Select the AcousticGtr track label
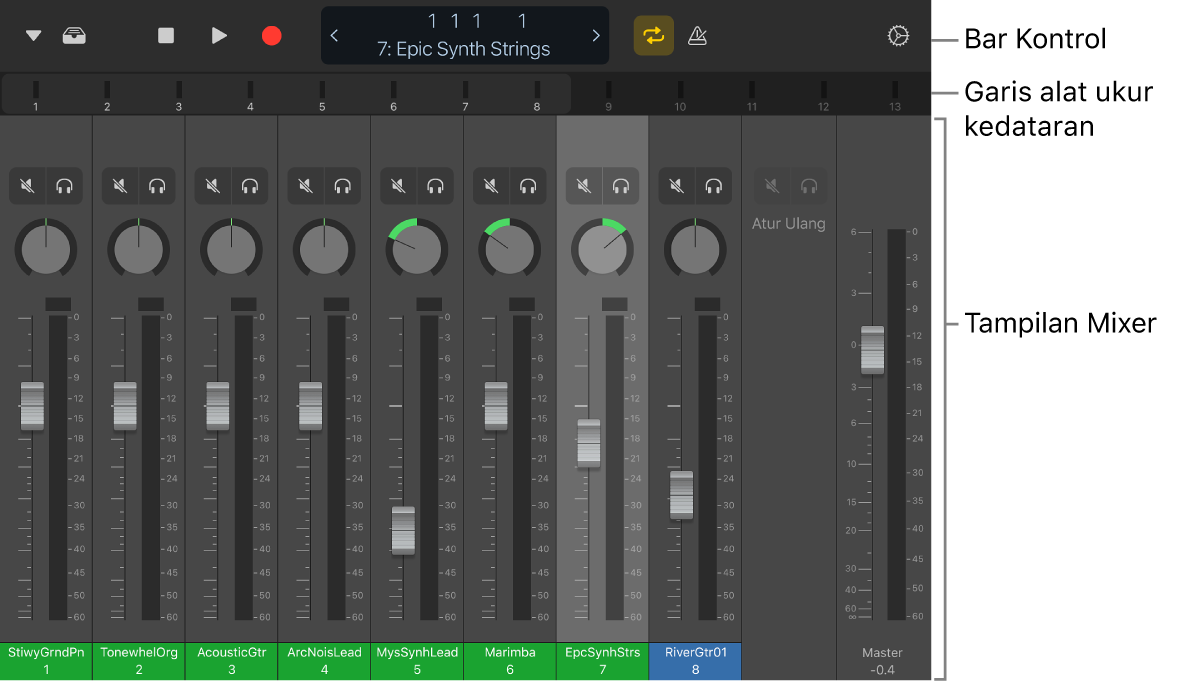 232,660
